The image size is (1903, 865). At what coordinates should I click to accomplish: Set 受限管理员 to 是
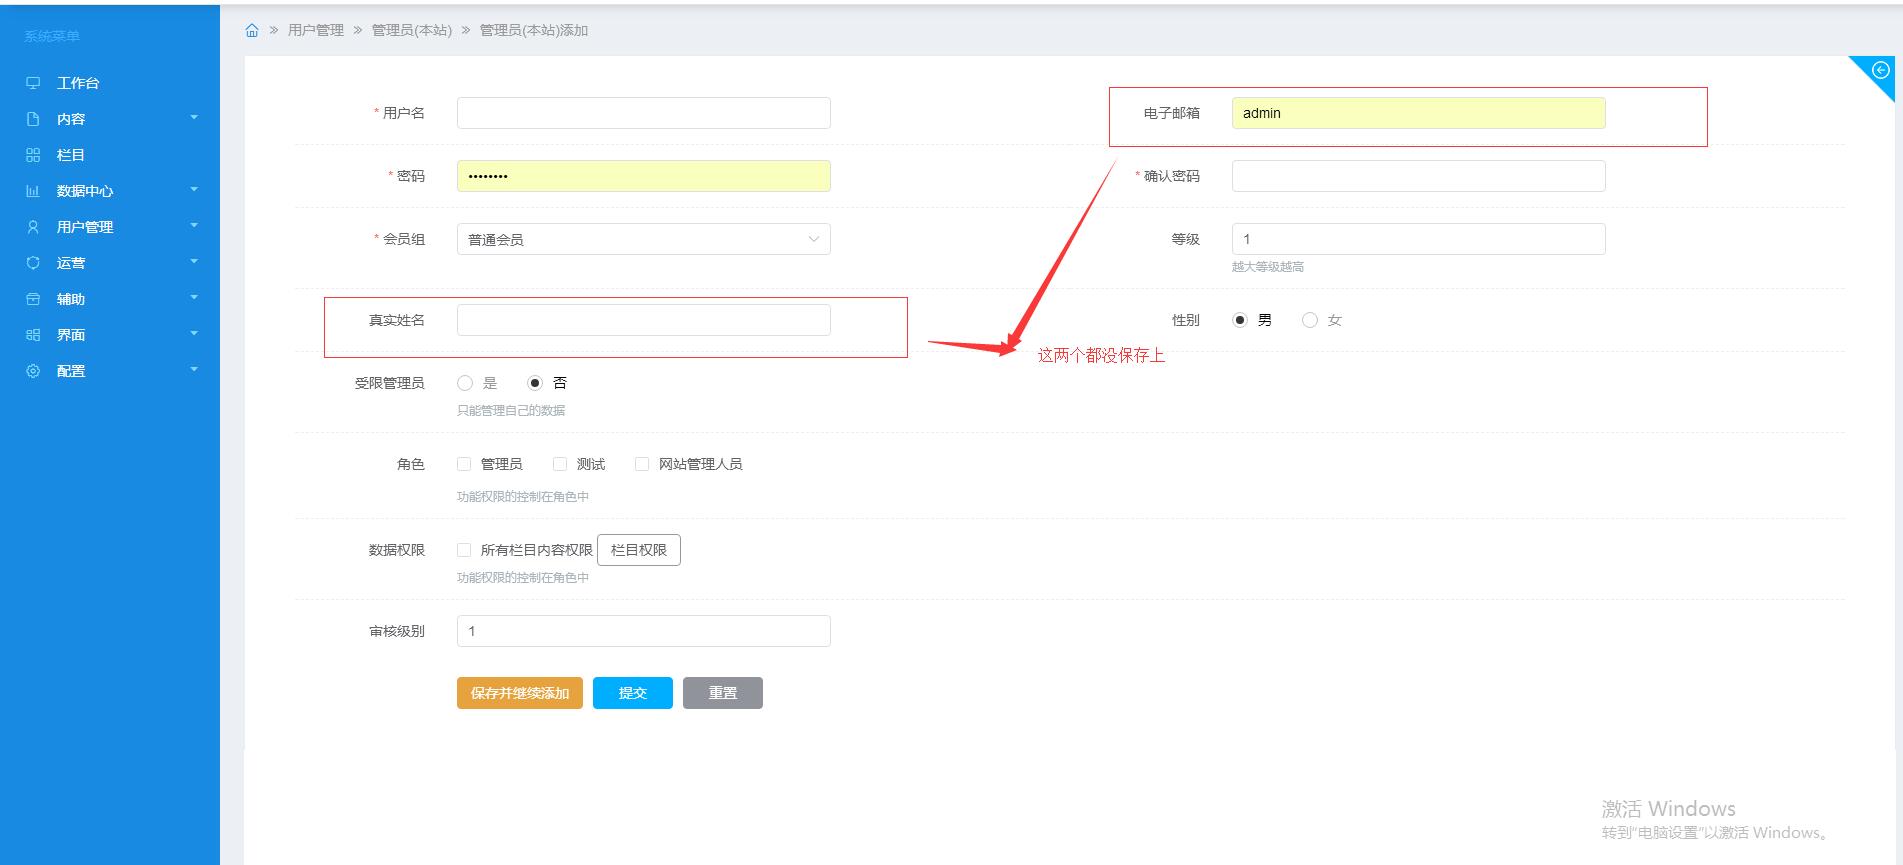coord(465,383)
